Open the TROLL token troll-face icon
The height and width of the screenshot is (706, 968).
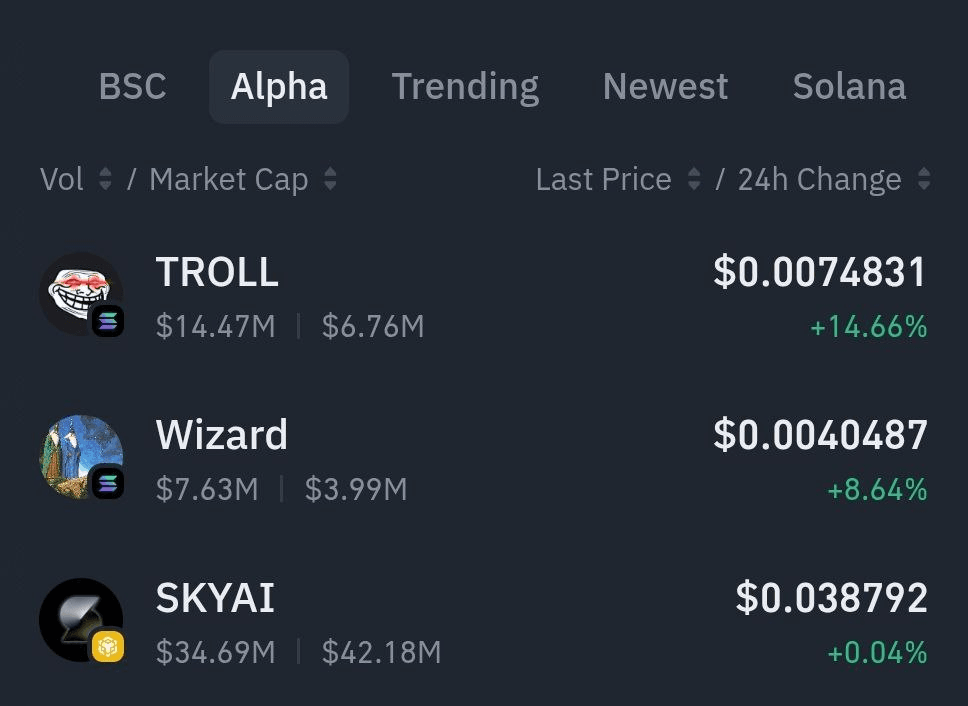coord(78,290)
